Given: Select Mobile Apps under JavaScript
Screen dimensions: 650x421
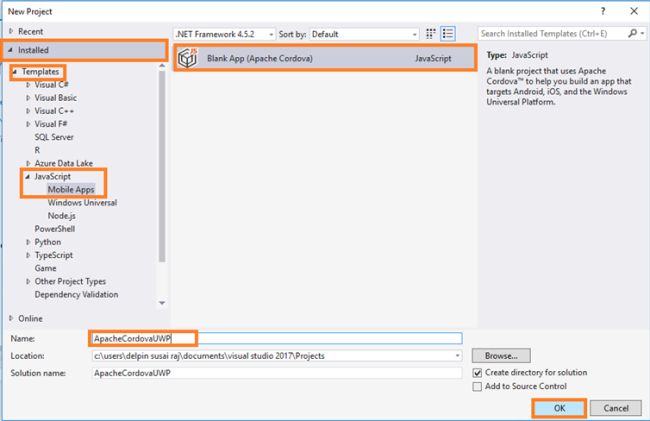Looking at the screenshot, I should pos(71,189).
